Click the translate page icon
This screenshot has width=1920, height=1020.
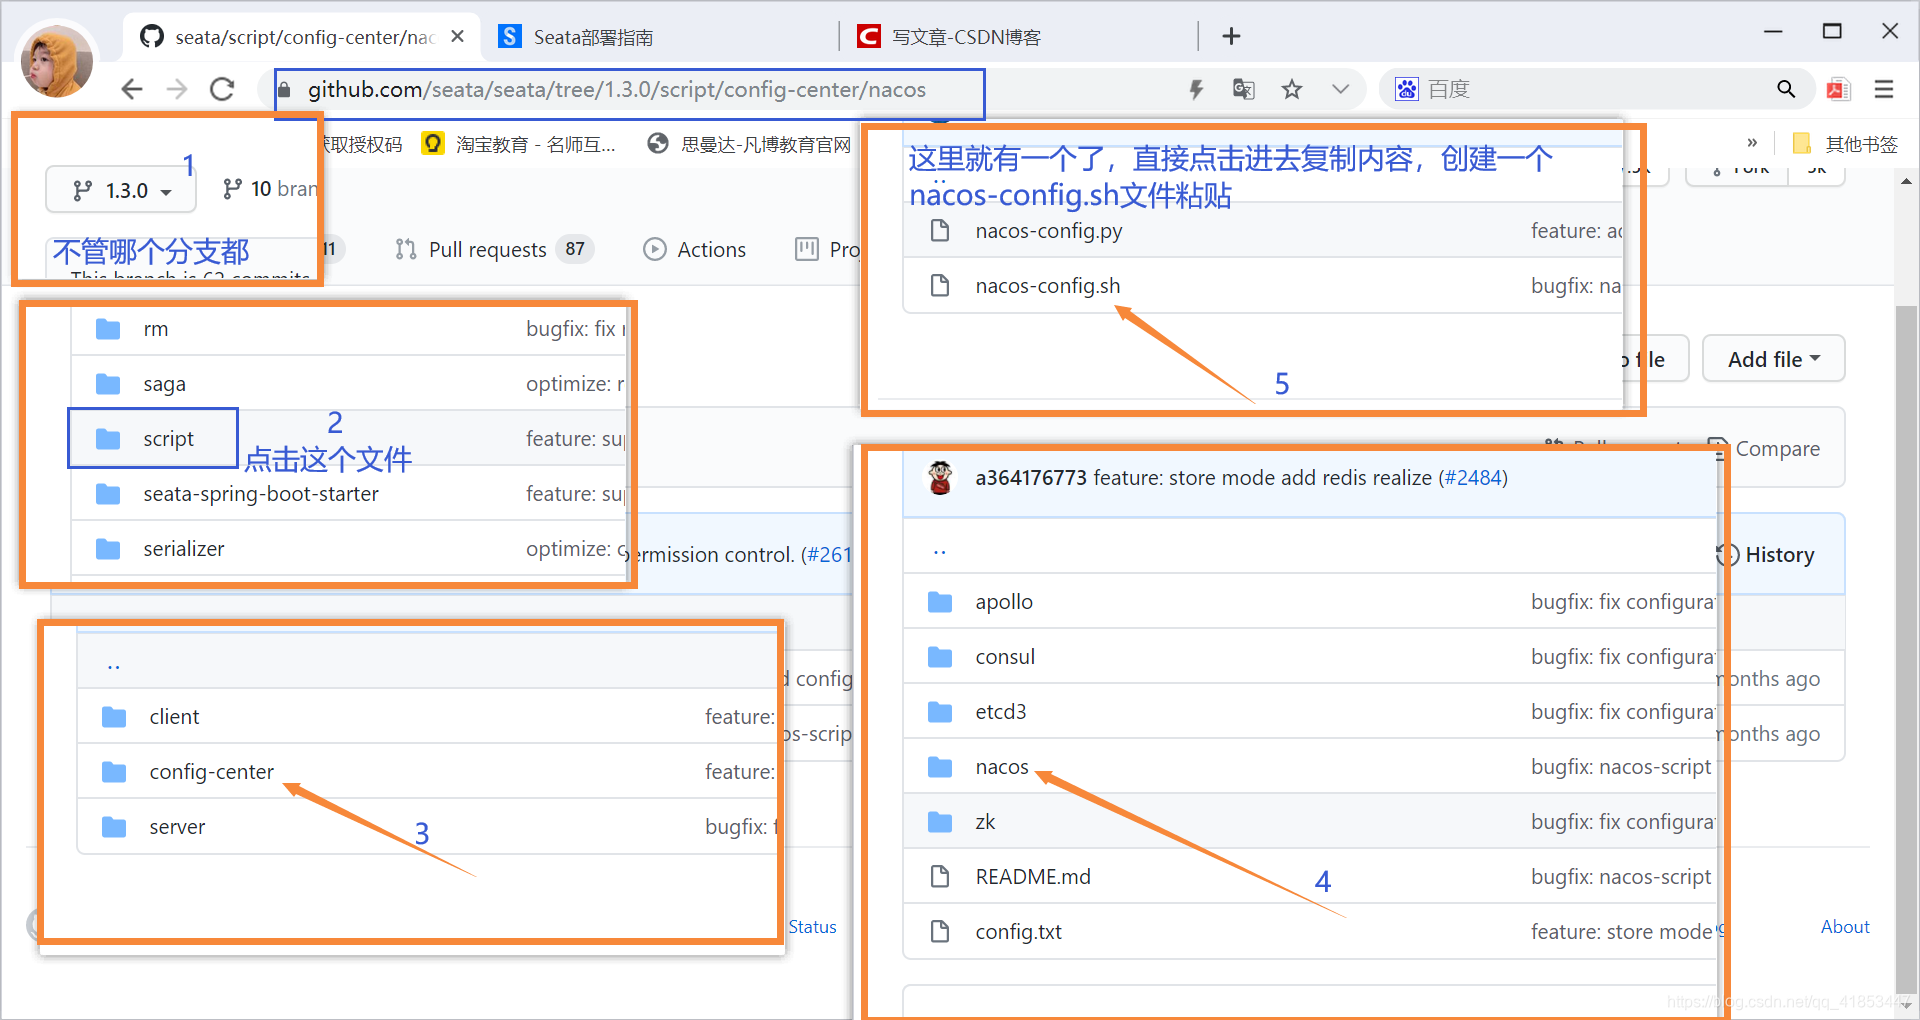1243,89
